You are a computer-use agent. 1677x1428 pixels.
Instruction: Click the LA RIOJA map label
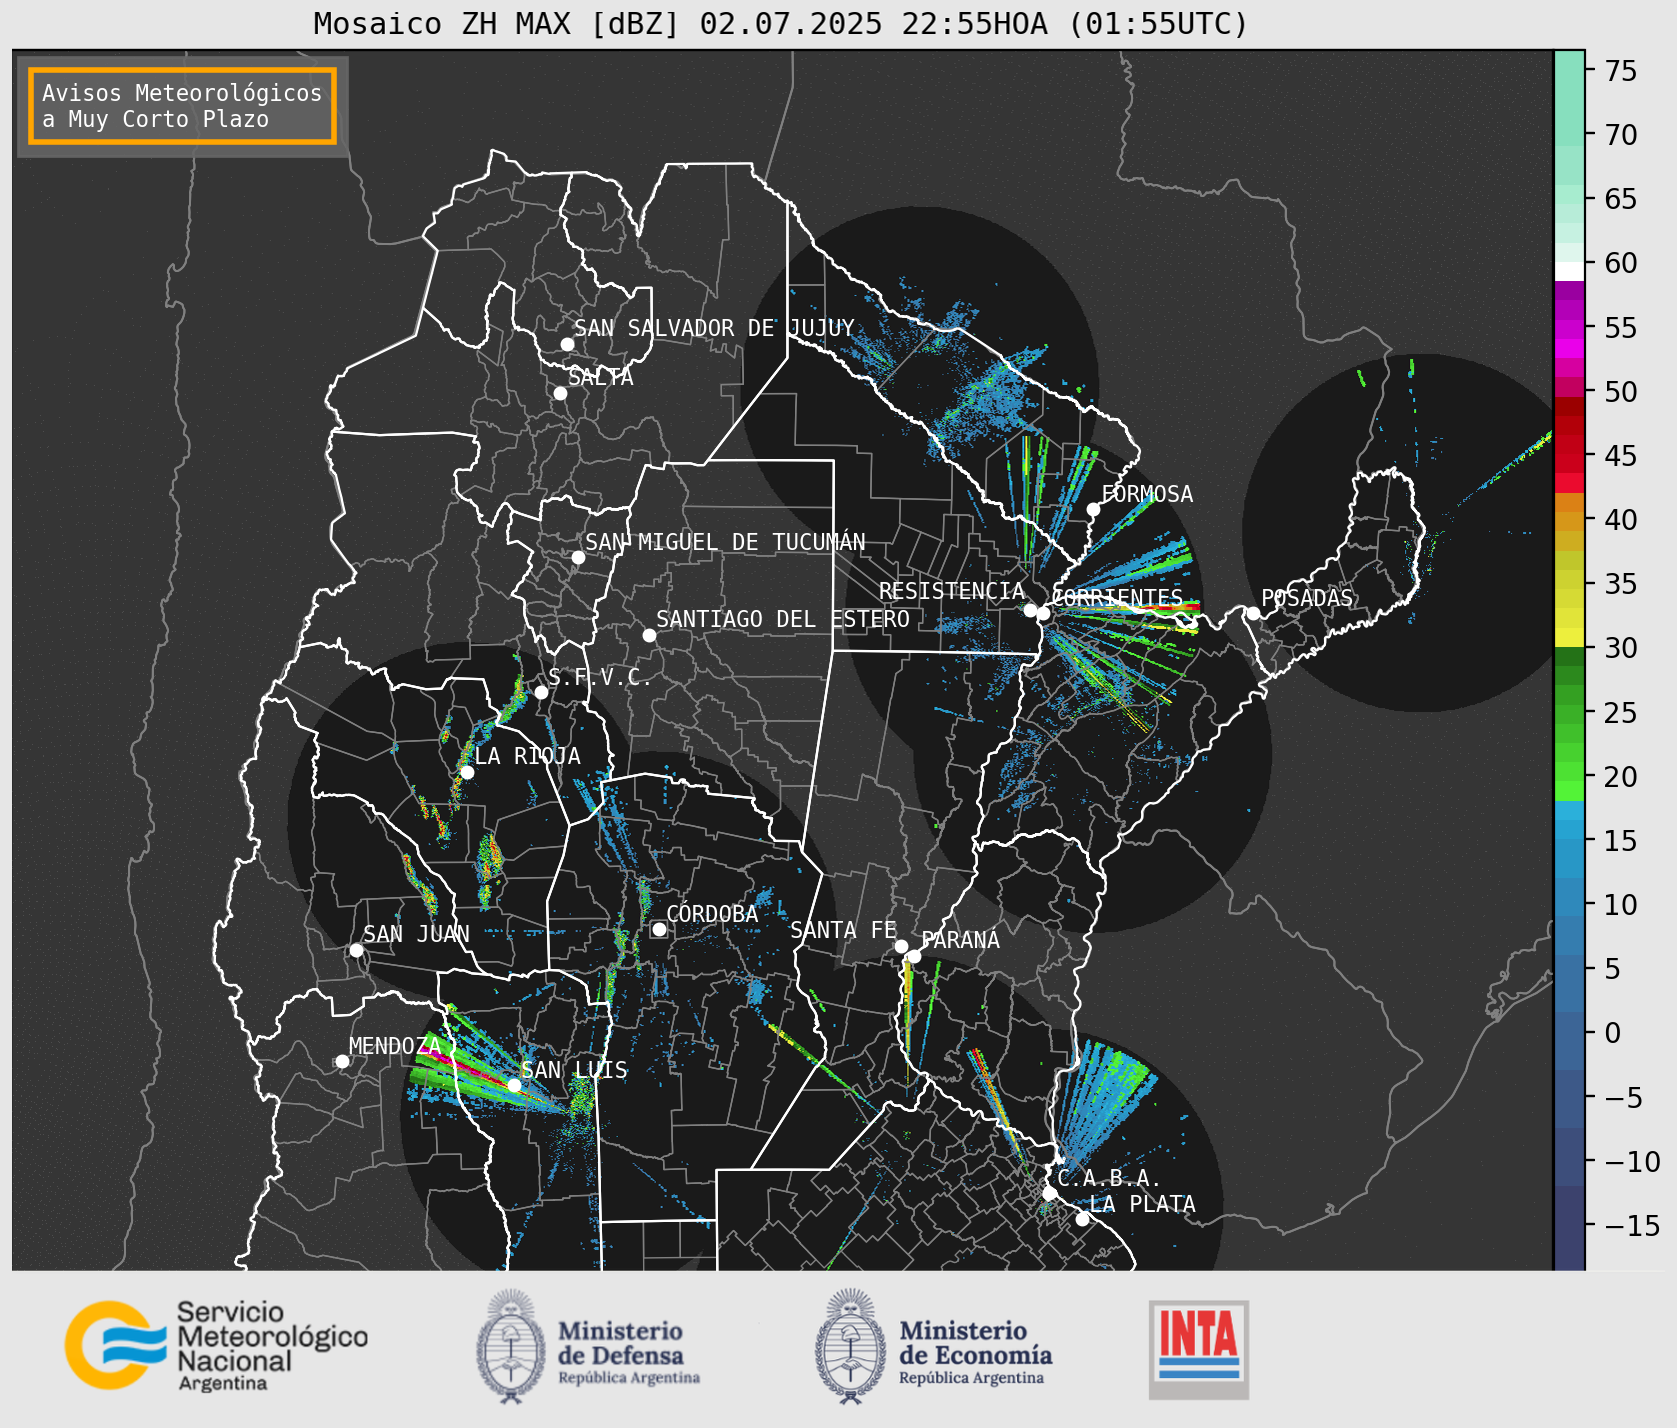527,756
